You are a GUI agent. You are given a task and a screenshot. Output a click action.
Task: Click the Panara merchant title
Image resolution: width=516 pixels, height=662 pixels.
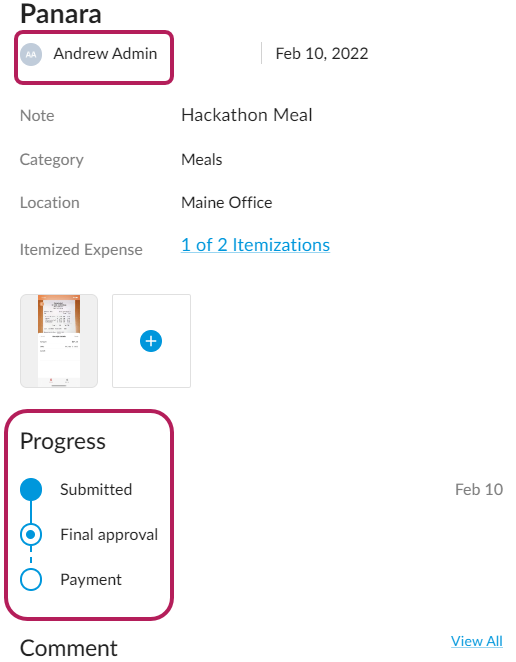[61, 14]
